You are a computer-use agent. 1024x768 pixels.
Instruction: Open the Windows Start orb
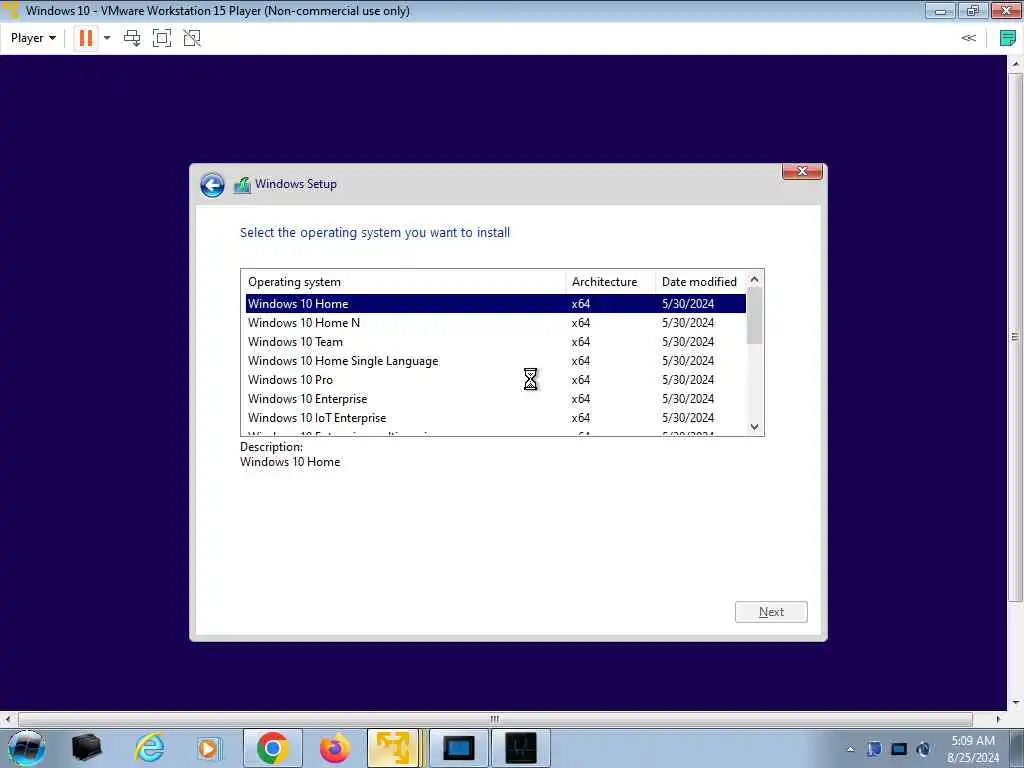point(27,748)
